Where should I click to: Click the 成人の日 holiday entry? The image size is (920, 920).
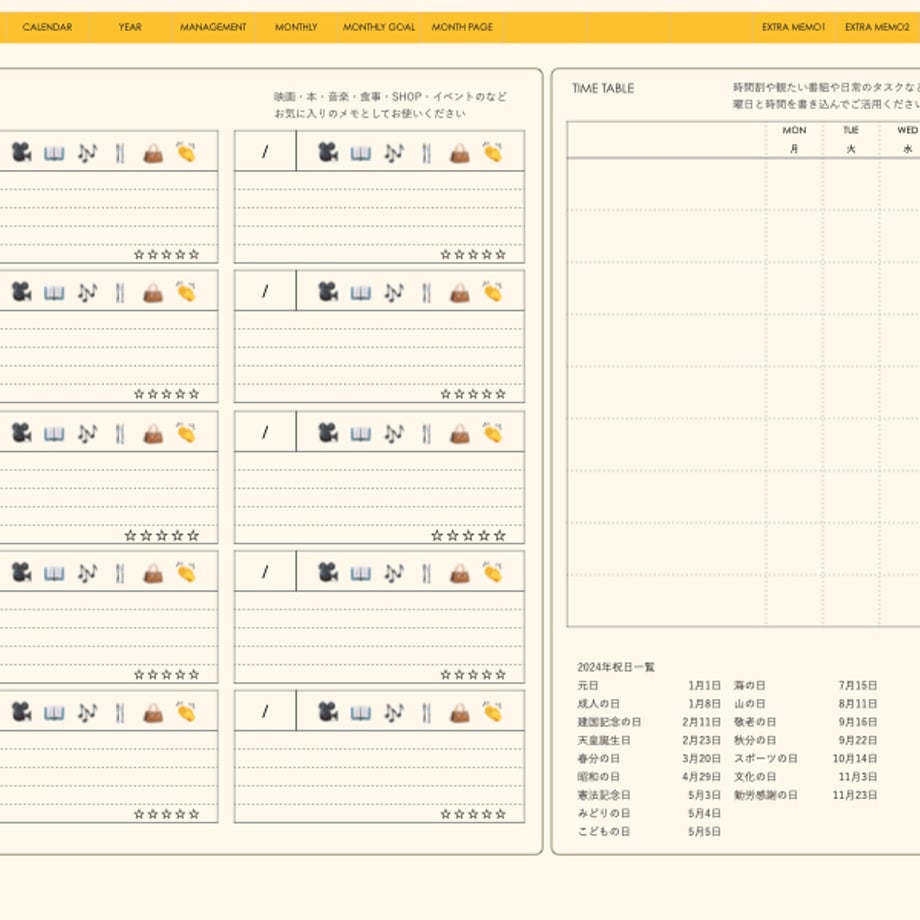click(598, 703)
